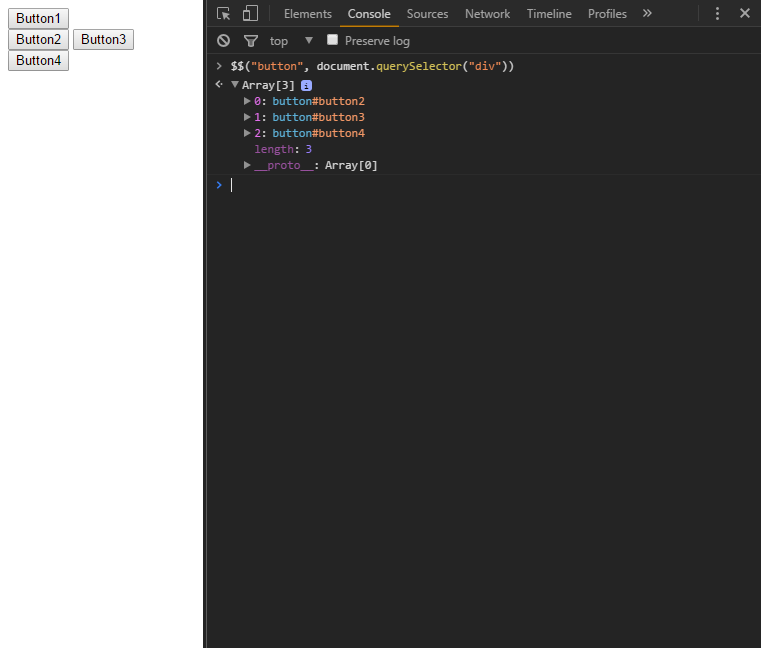Image resolution: width=761 pixels, height=648 pixels.
Task: Clear the console with the ban icon
Action: click(x=223, y=41)
